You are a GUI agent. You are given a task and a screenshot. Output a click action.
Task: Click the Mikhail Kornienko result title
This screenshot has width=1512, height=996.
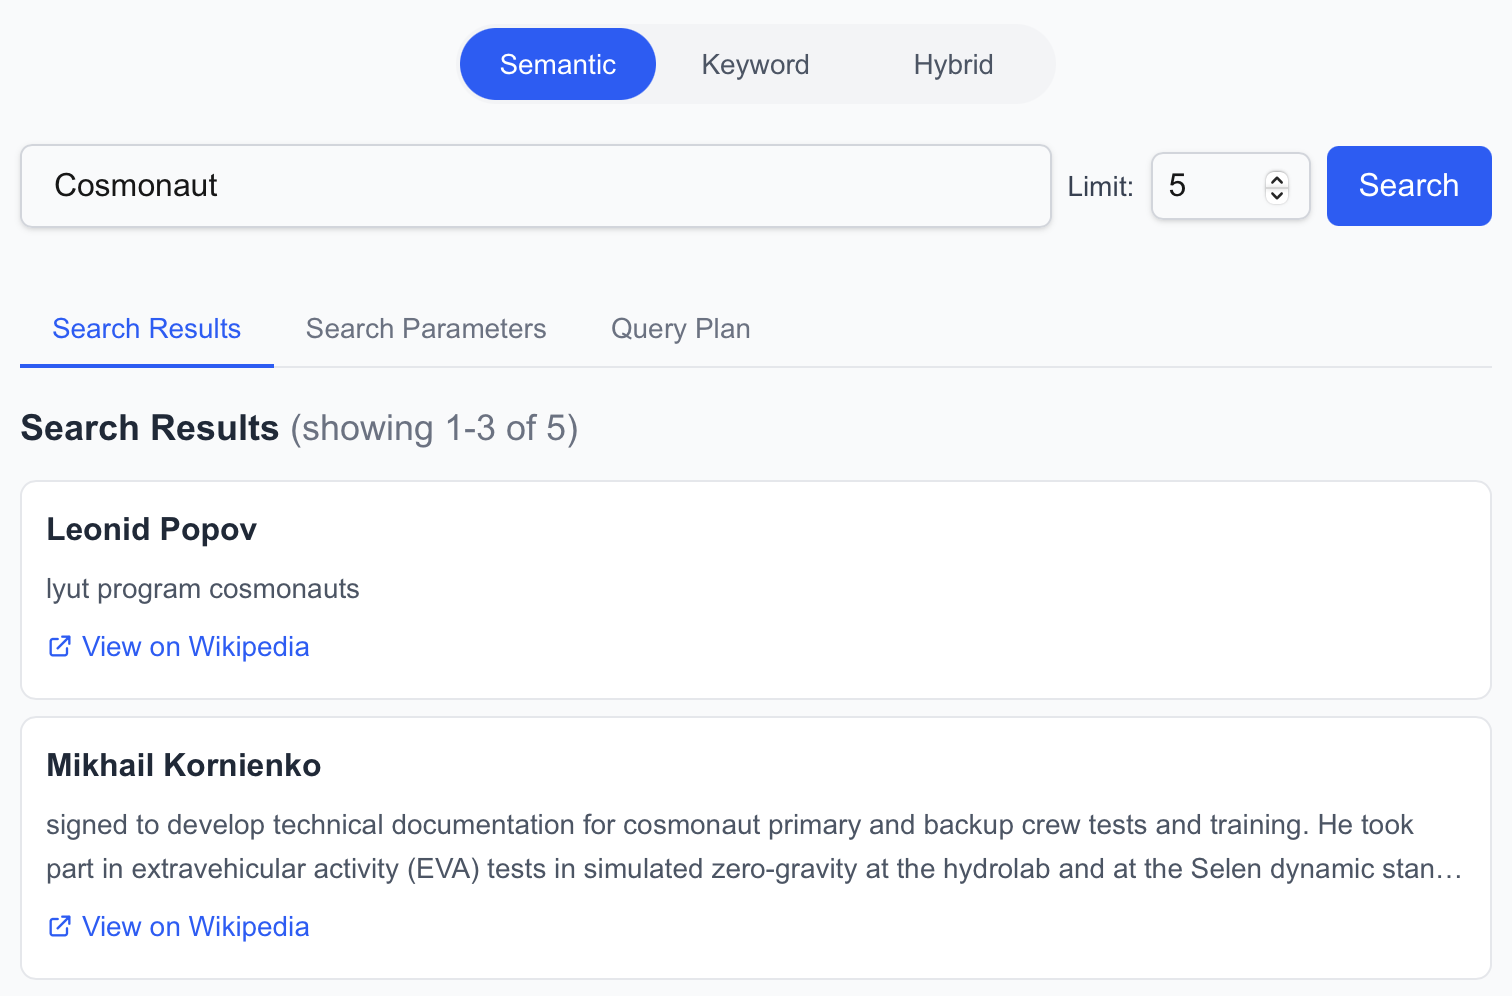pos(183,765)
